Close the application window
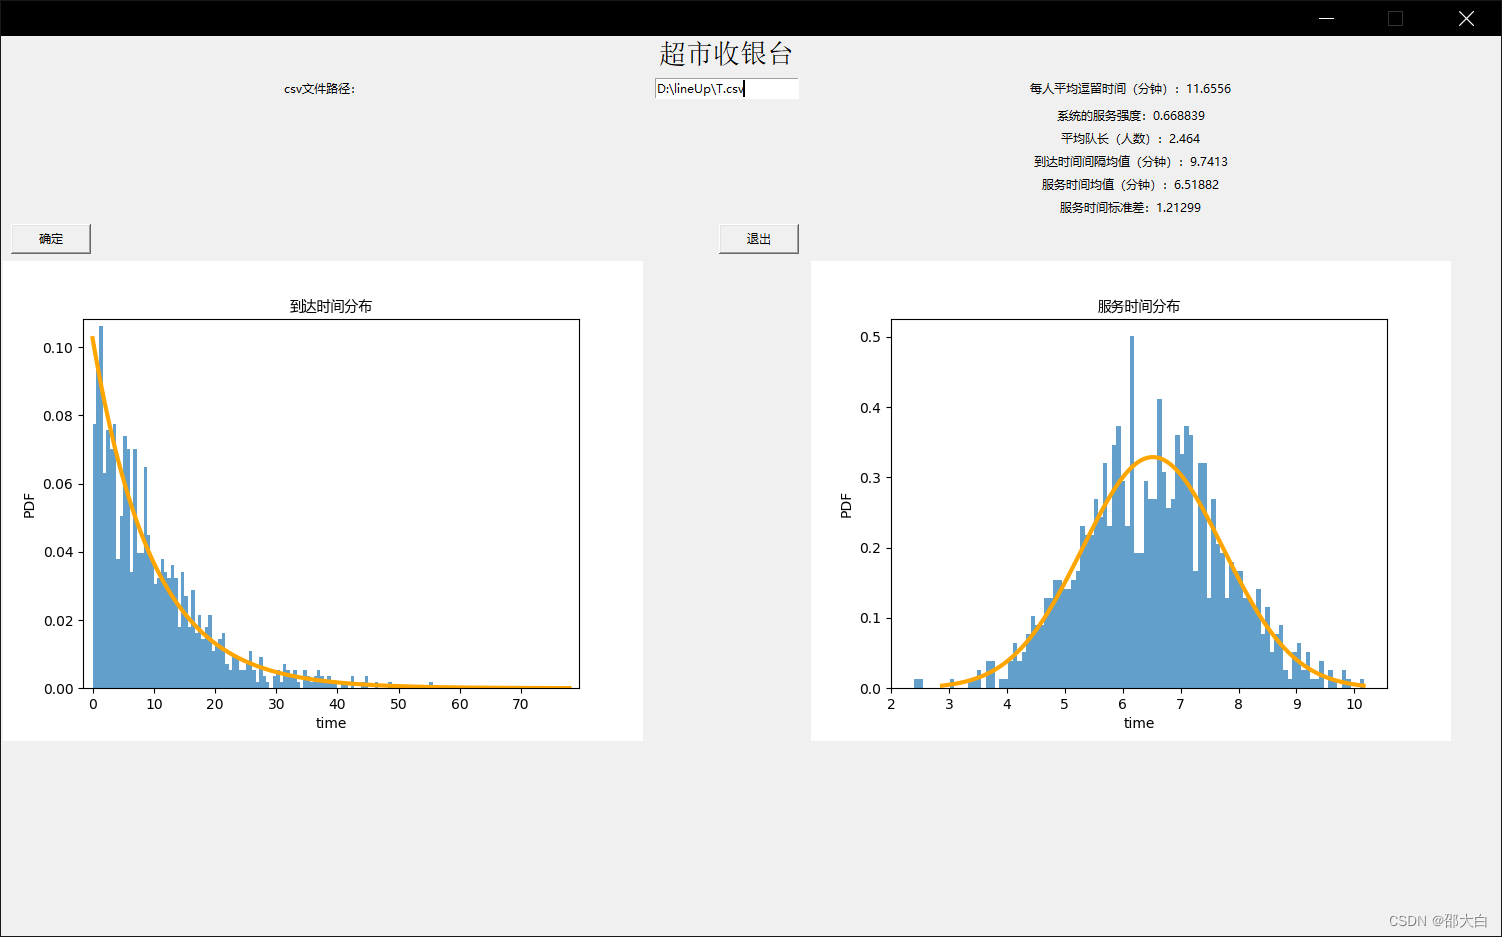This screenshot has width=1502, height=937. (1466, 19)
